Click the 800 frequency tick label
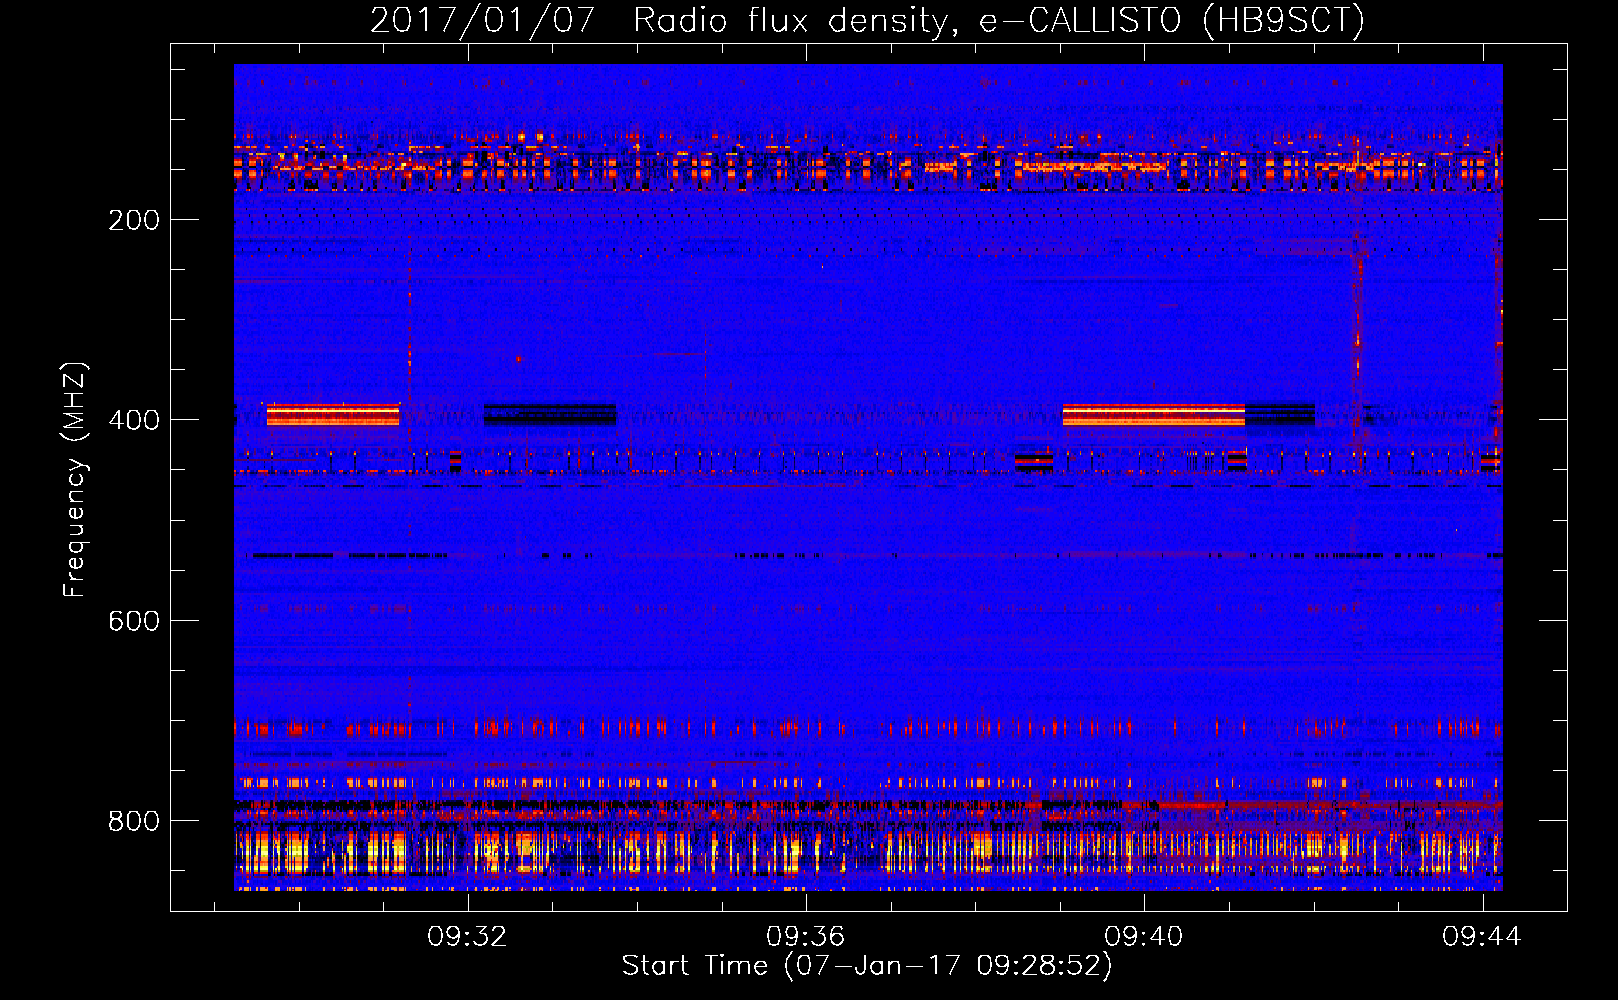 pyautogui.click(x=134, y=821)
